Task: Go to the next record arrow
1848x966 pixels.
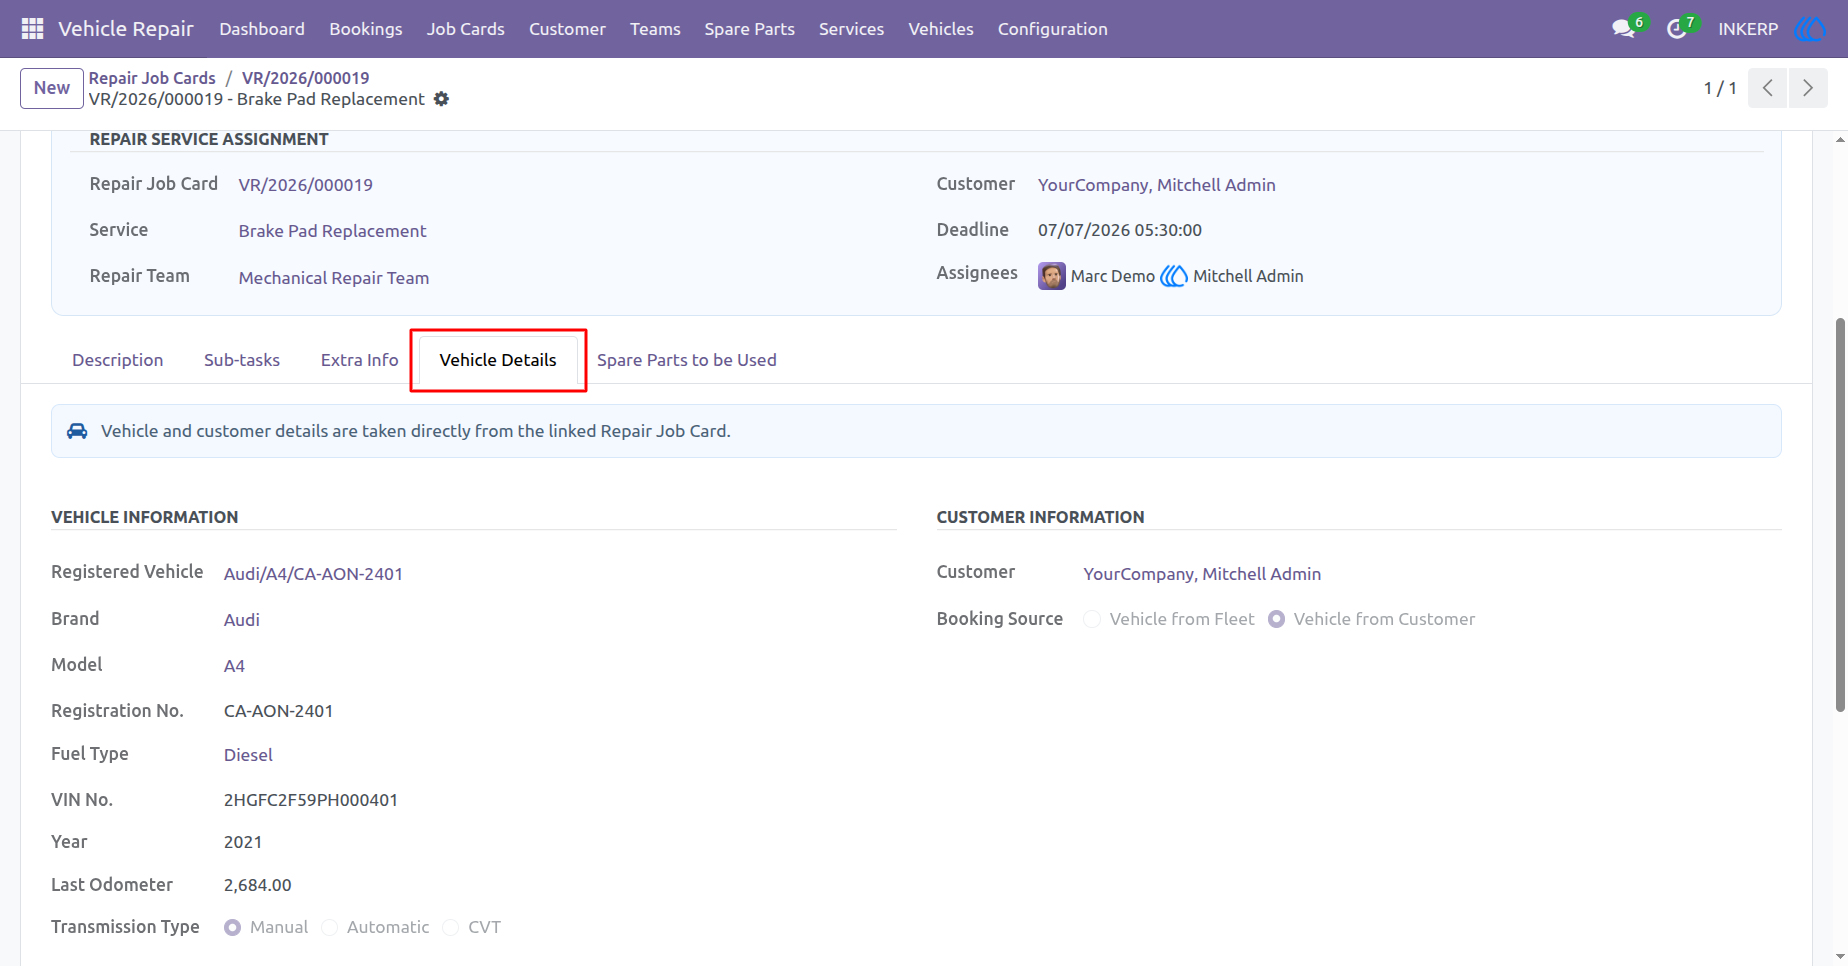Action: pos(1808,88)
